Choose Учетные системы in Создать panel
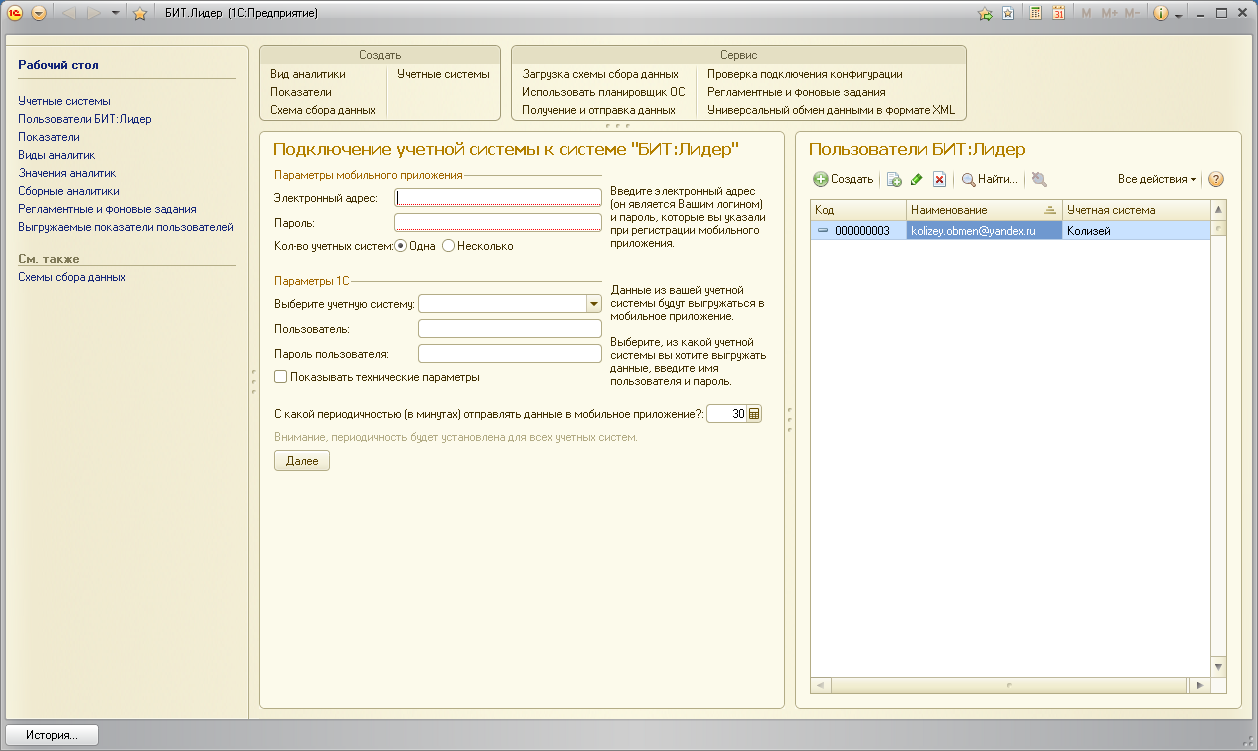Screen dimensions: 1258x751 tap(443, 74)
